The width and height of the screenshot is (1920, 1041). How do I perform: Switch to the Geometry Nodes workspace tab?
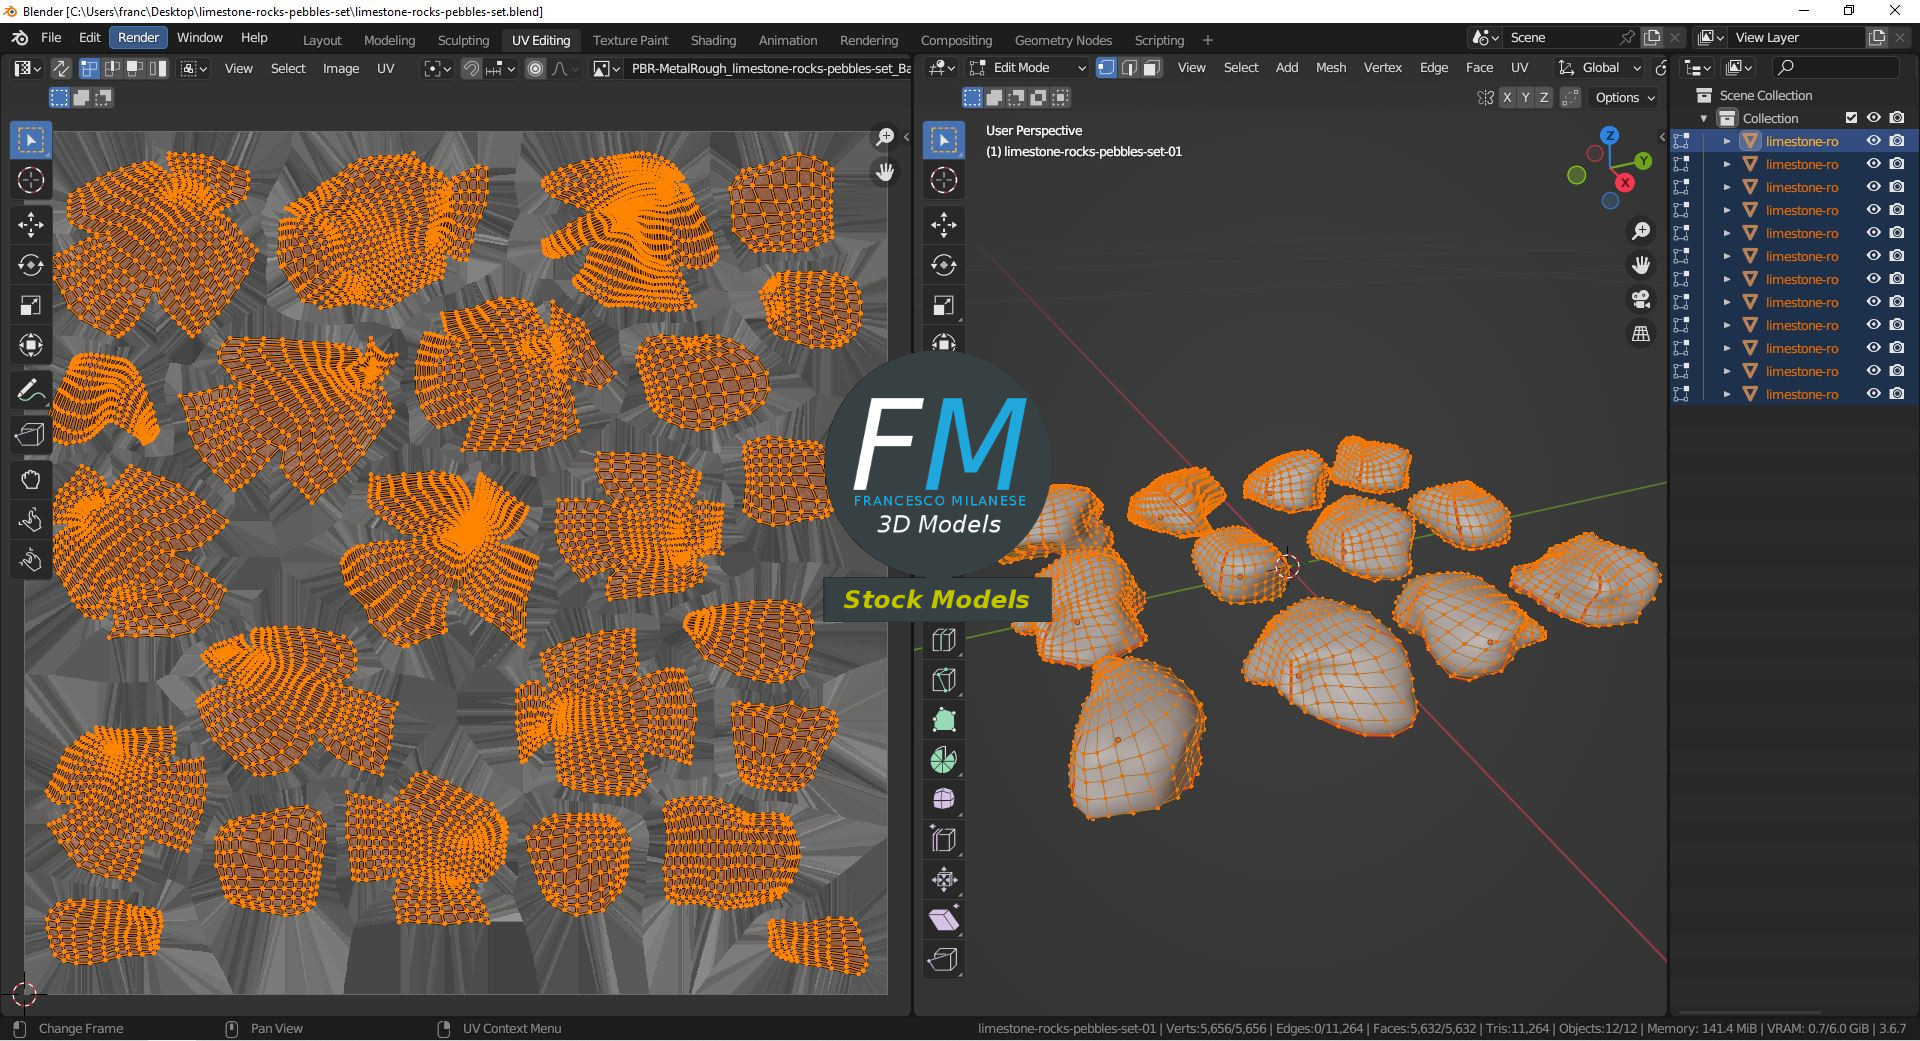(x=1063, y=40)
